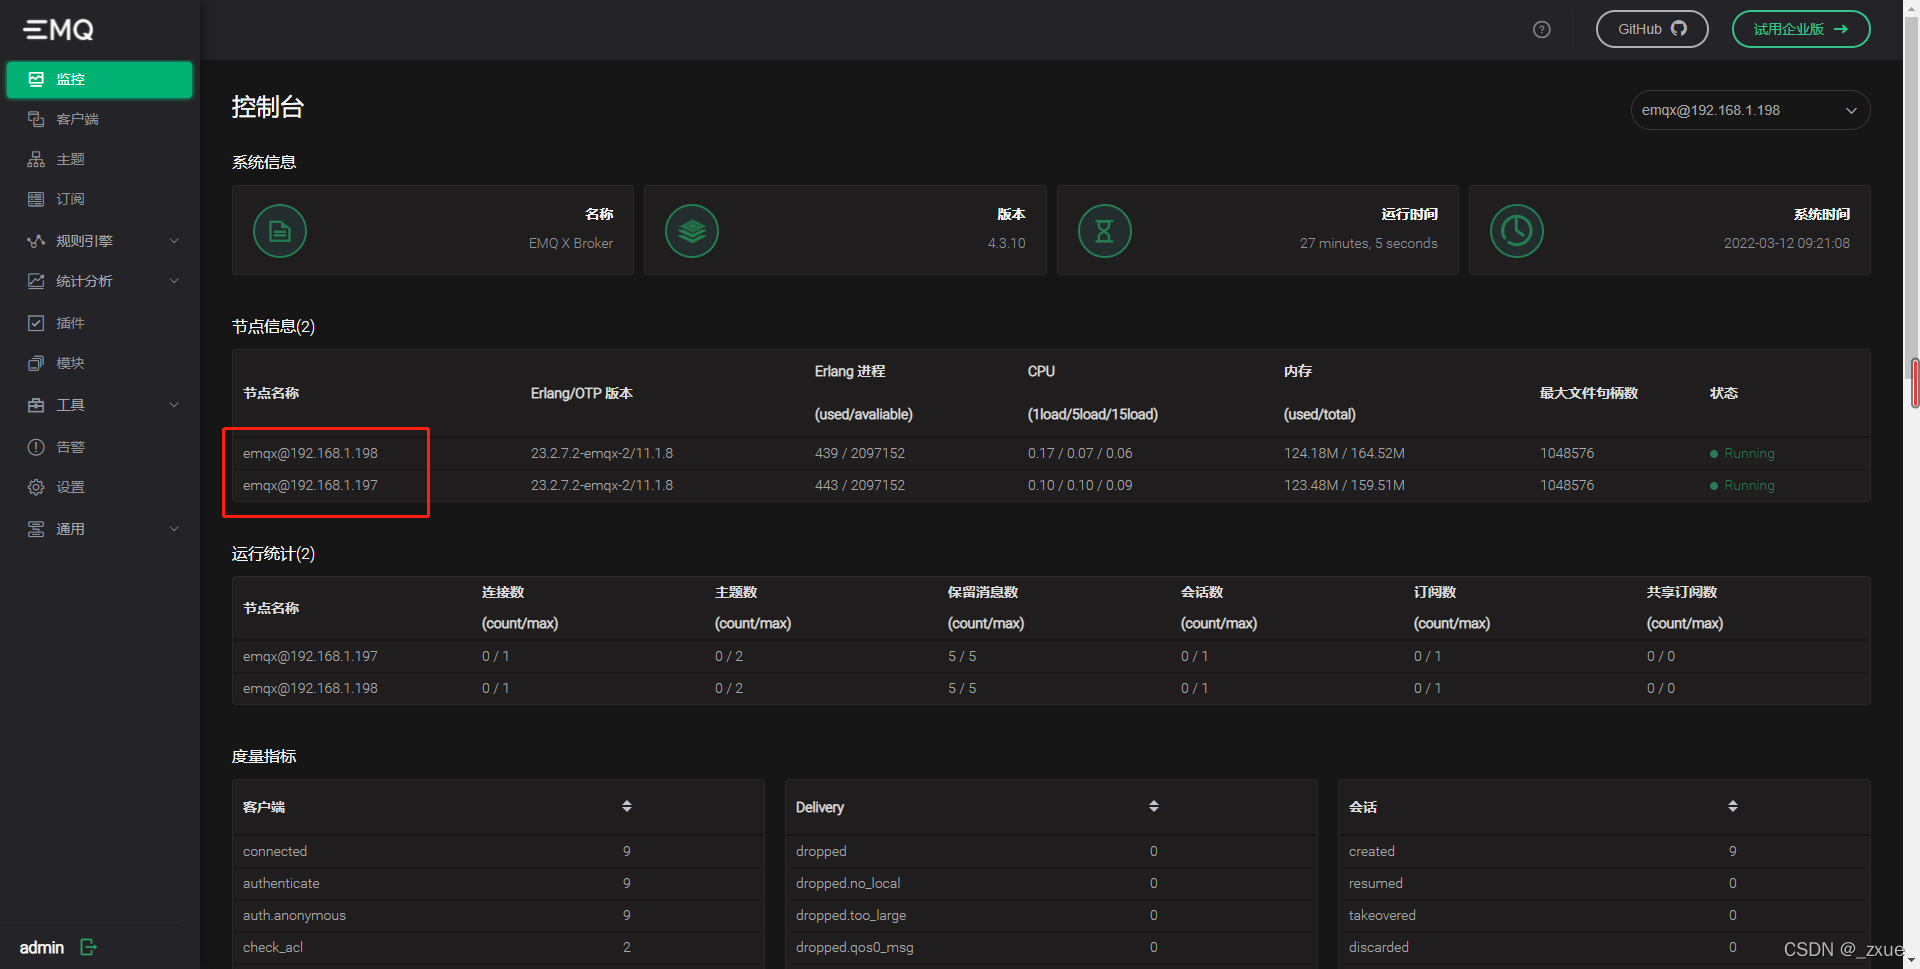The height and width of the screenshot is (969, 1920).
Task: Click the 统计分析 chart icon
Action: click(36, 281)
